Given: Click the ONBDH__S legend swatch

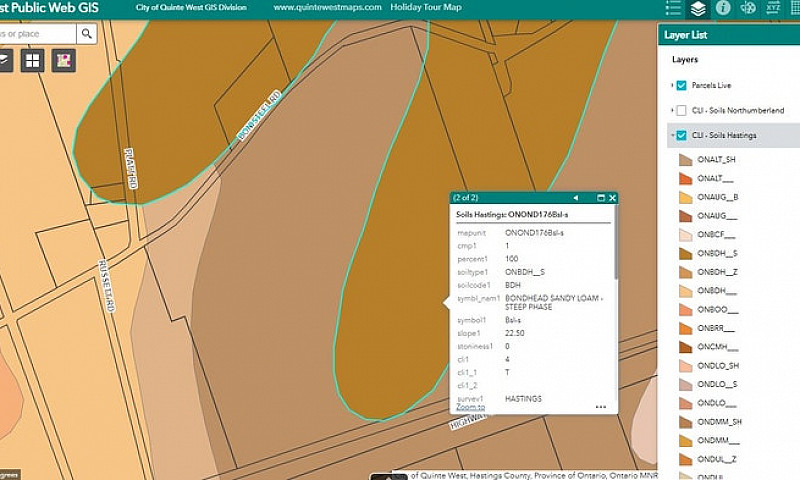Looking at the screenshot, I should tap(685, 253).
